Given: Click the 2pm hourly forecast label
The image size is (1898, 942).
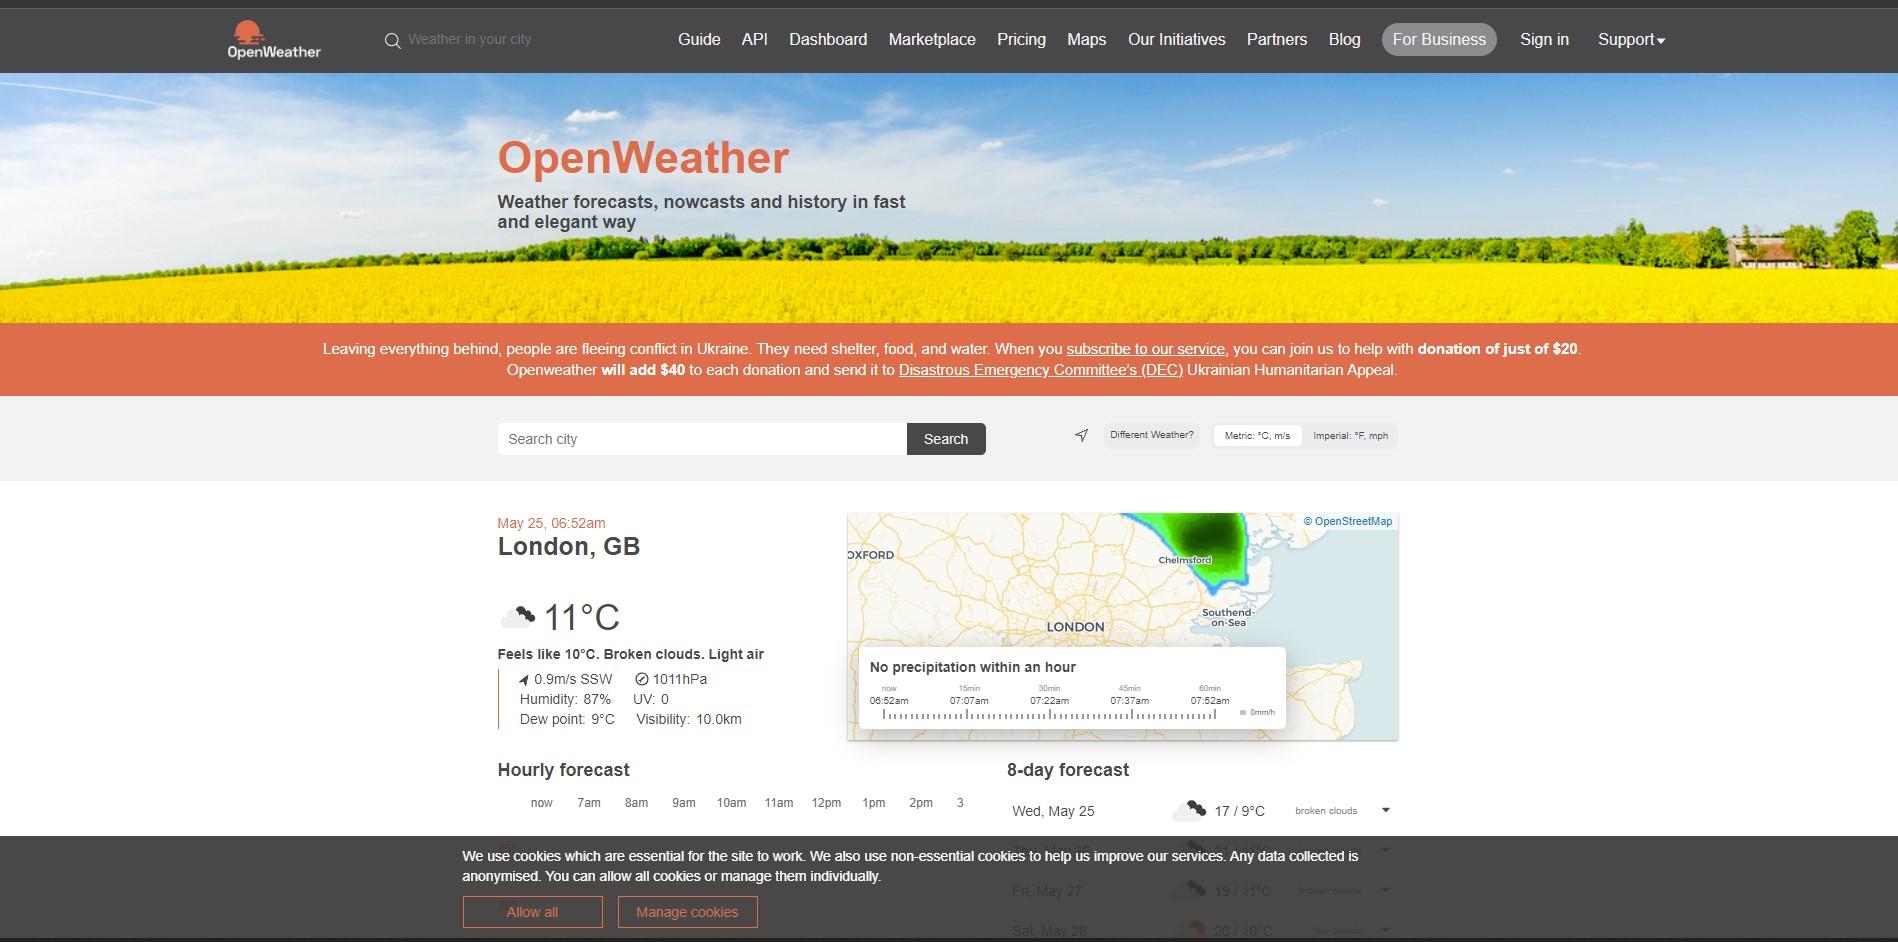Looking at the screenshot, I should [x=921, y=803].
